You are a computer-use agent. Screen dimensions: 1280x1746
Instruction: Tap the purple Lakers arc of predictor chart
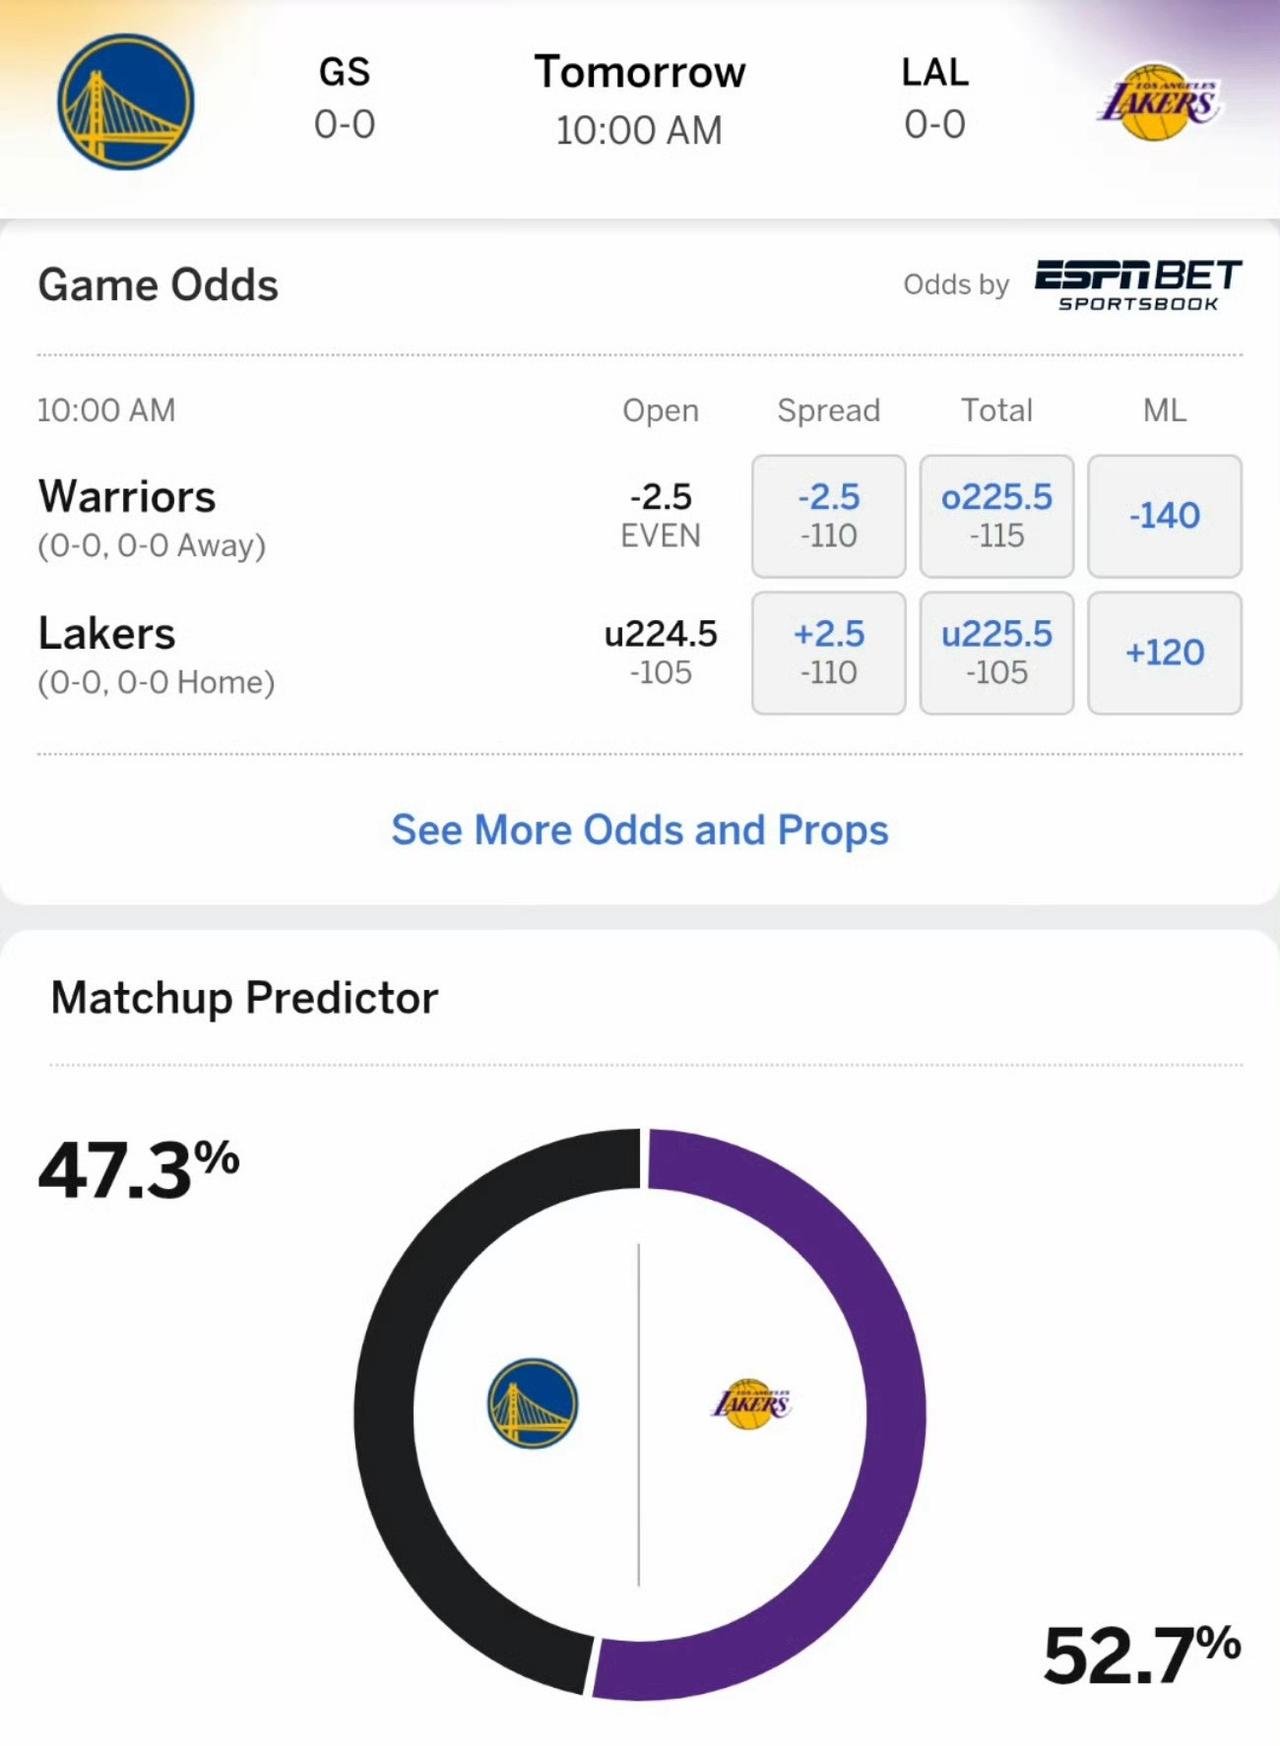click(893, 1415)
